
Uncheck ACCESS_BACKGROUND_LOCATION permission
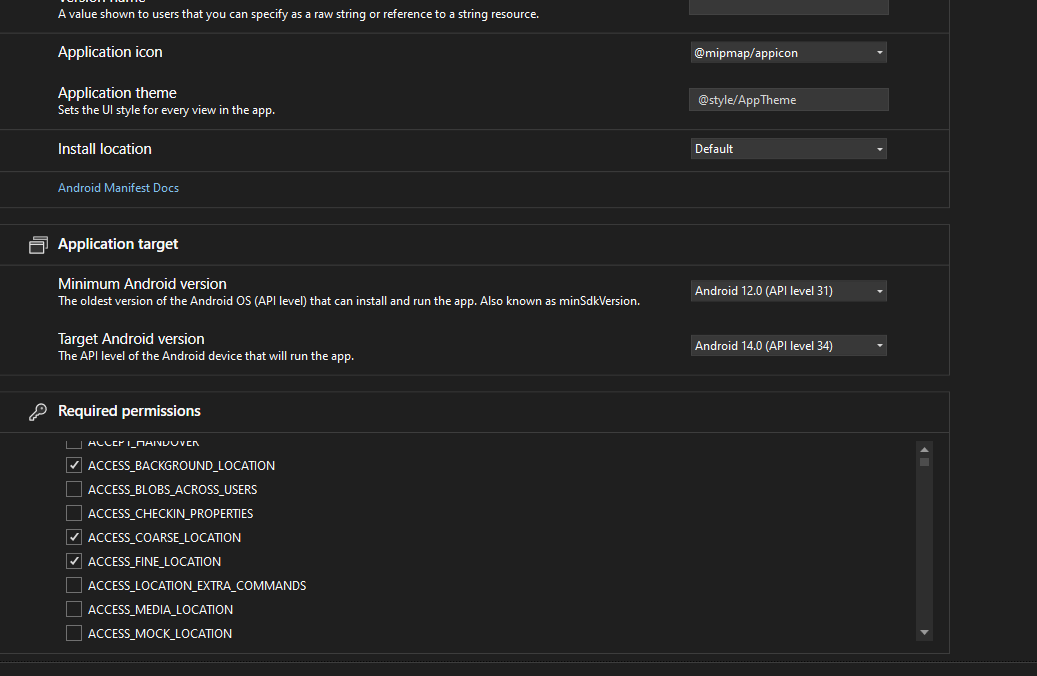click(74, 465)
